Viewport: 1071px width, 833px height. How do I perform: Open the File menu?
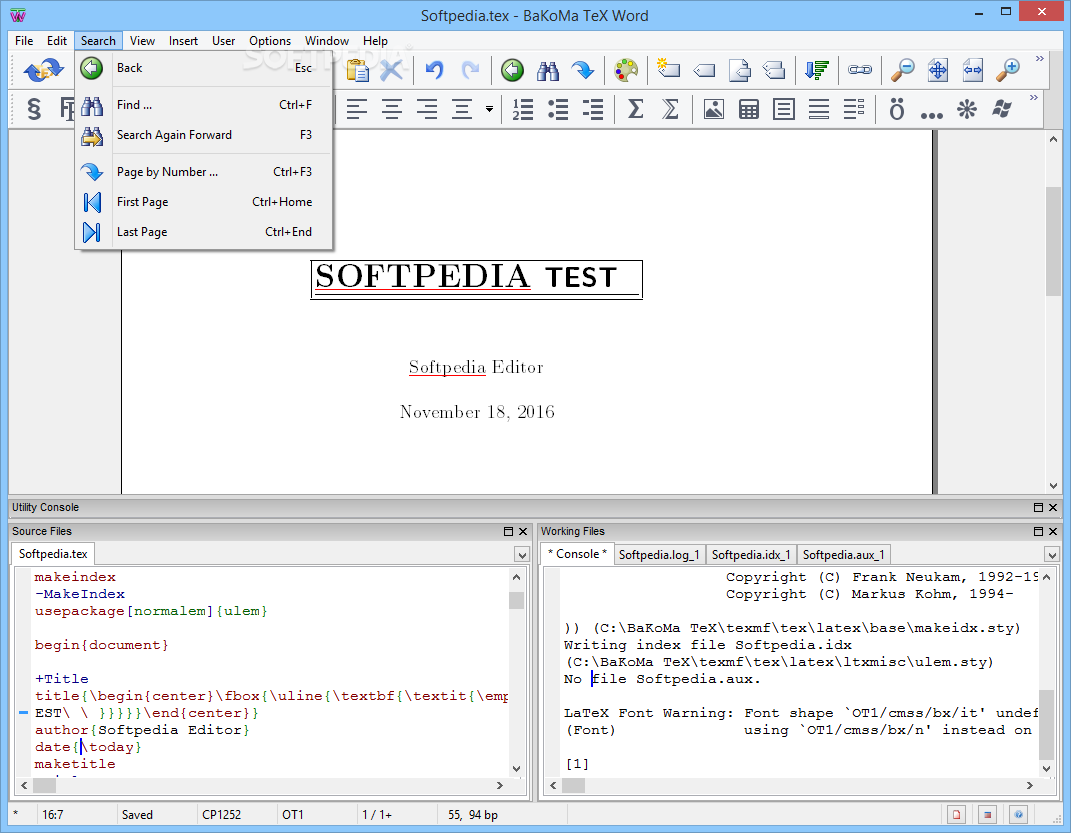(x=24, y=41)
